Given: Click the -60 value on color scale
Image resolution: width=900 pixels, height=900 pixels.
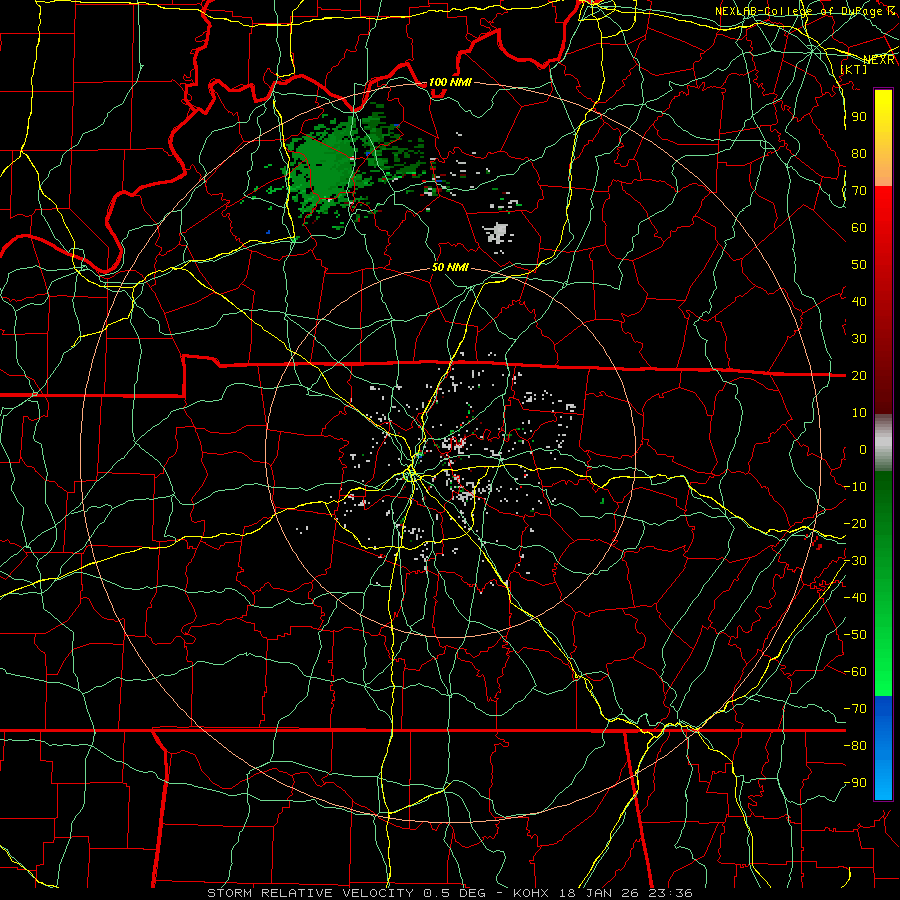Looking at the screenshot, I should (x=855, y=672).
